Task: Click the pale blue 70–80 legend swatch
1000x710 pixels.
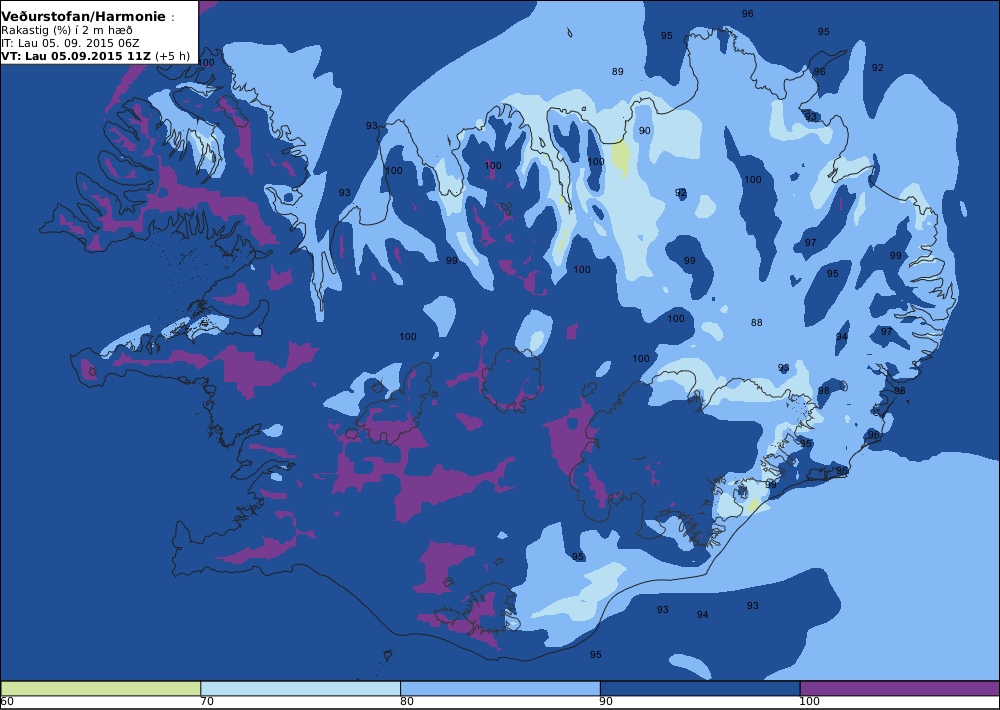Action: (300, 688)
